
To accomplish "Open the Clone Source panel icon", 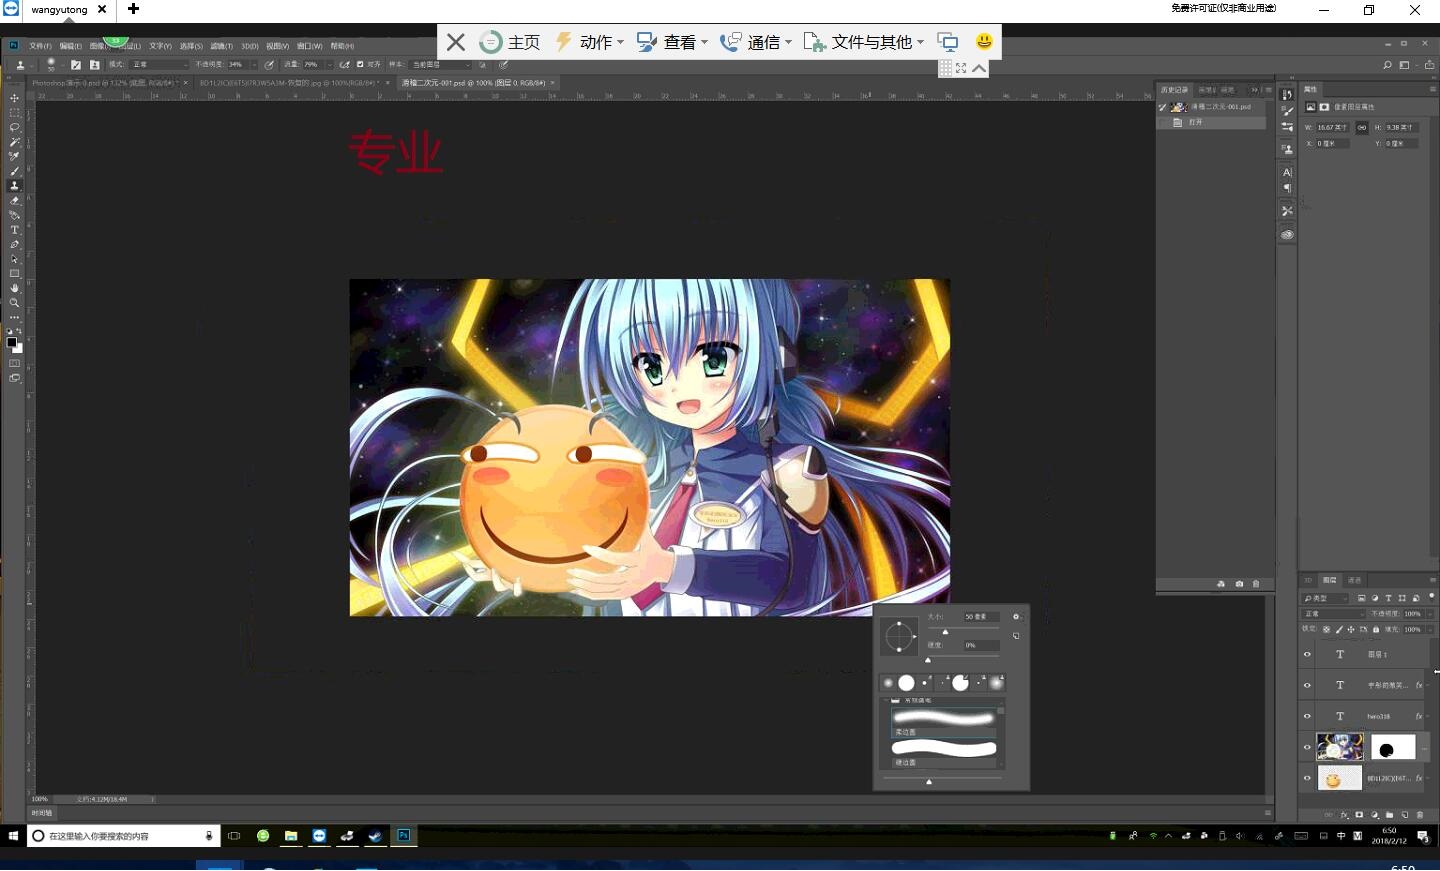I will [x=1287, y=149].
